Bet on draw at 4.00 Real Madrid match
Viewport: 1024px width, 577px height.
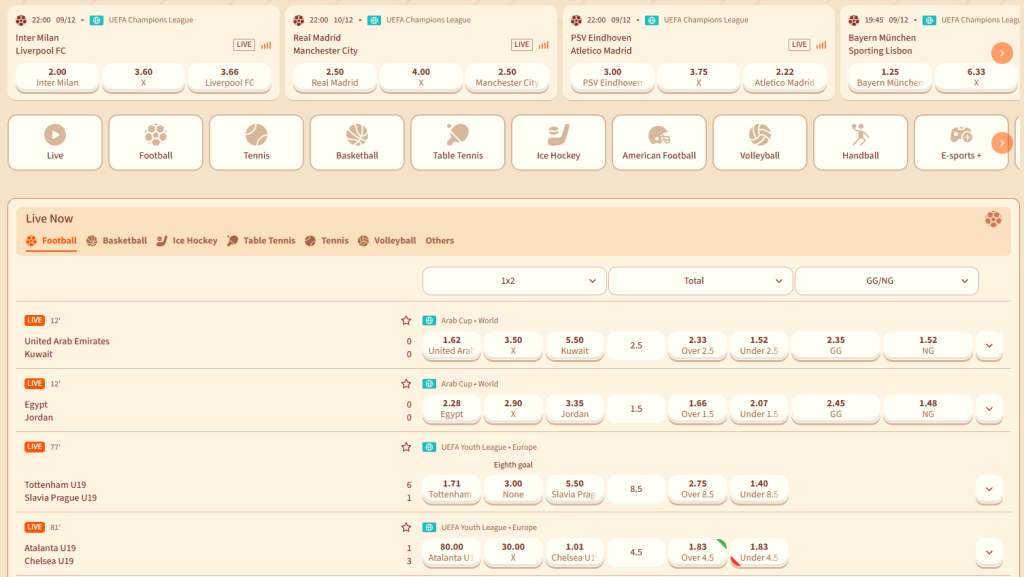[x=421, y=77]
